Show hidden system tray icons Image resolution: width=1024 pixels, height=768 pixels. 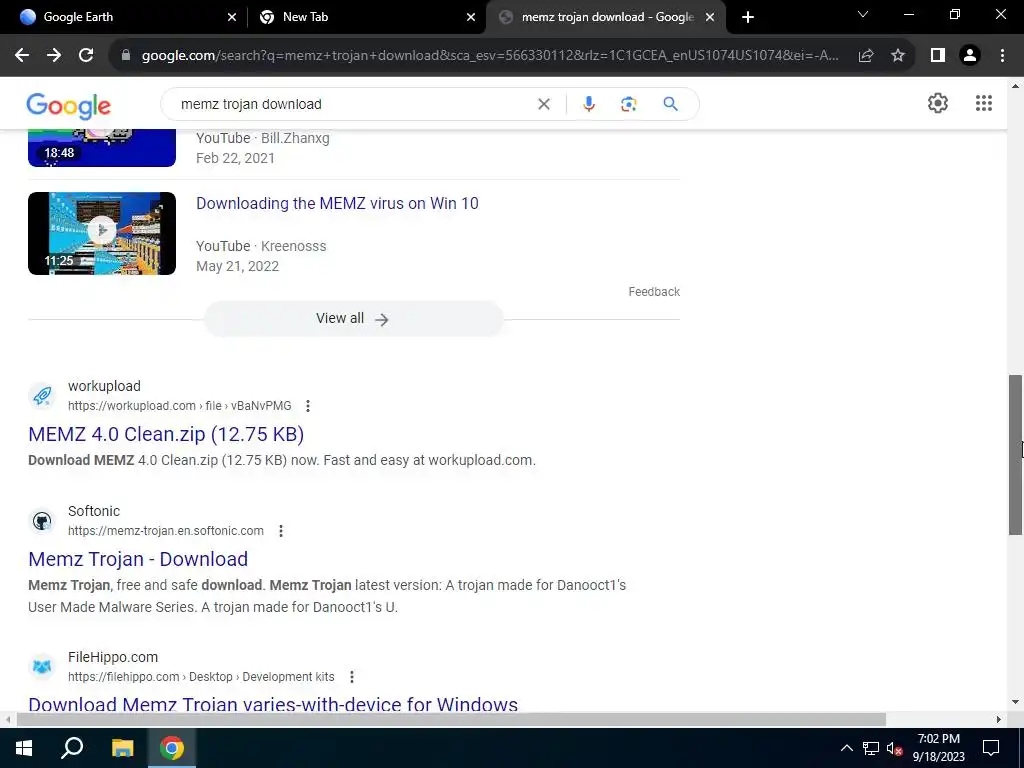846,748
